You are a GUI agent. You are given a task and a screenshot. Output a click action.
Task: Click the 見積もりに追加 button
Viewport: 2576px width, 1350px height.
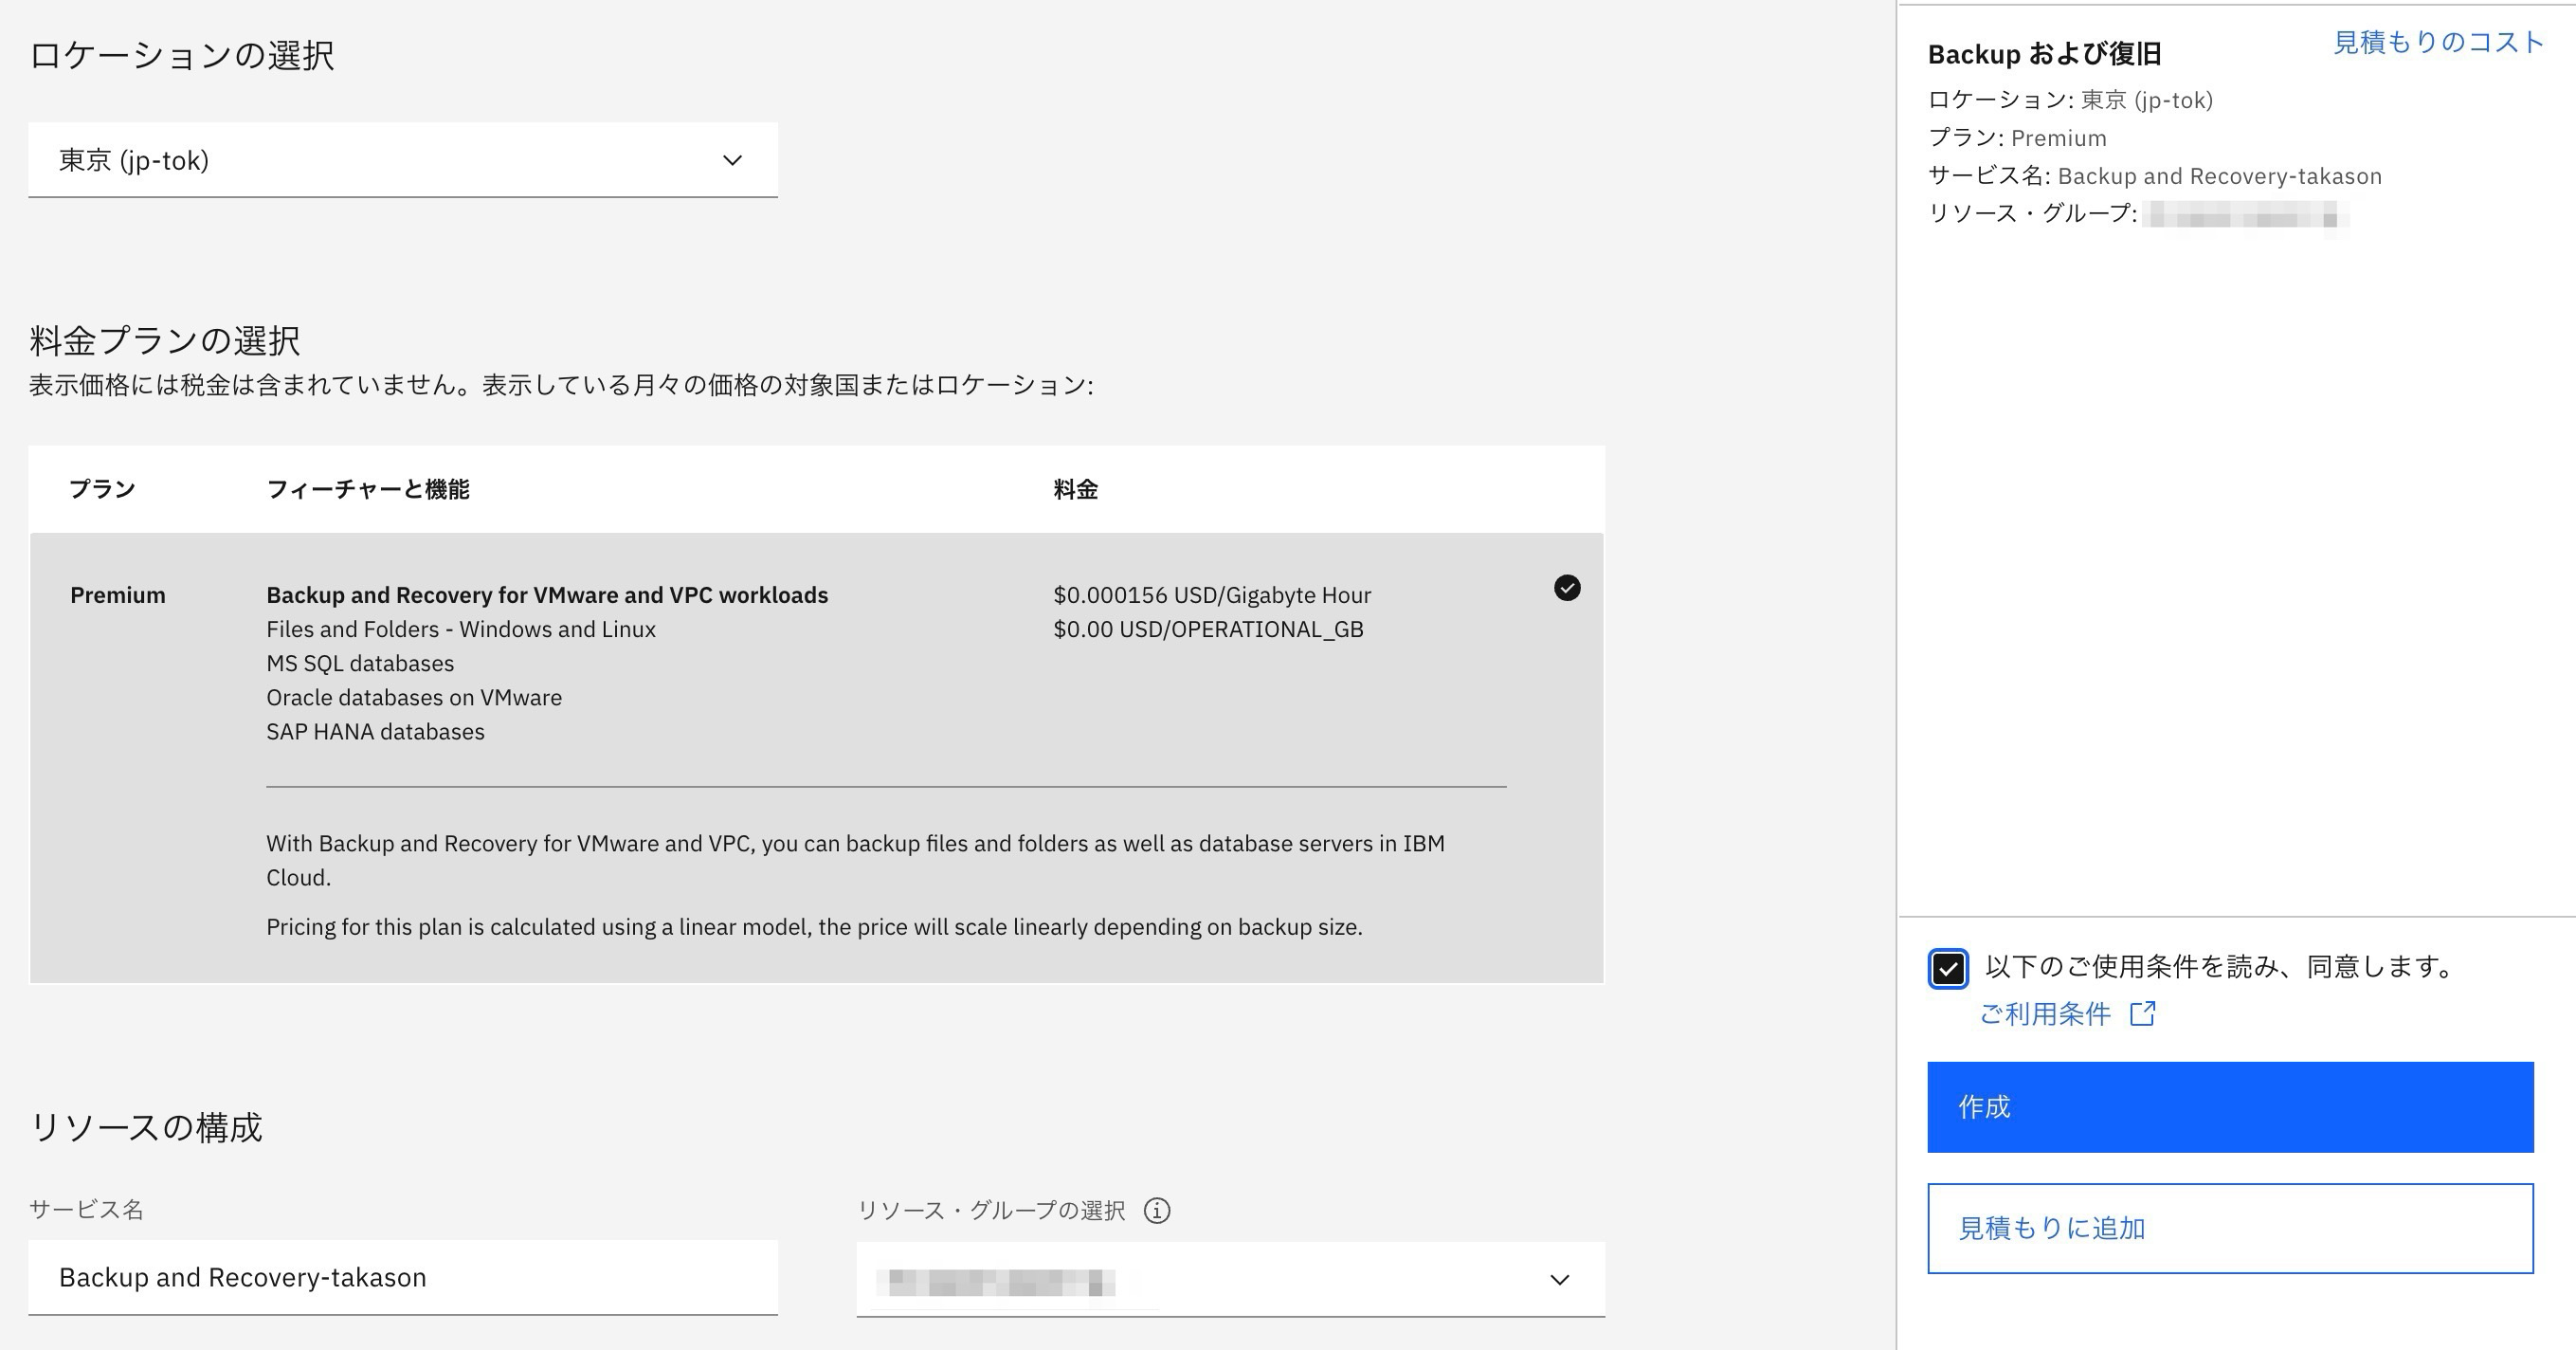(x=2230, y=1228)
